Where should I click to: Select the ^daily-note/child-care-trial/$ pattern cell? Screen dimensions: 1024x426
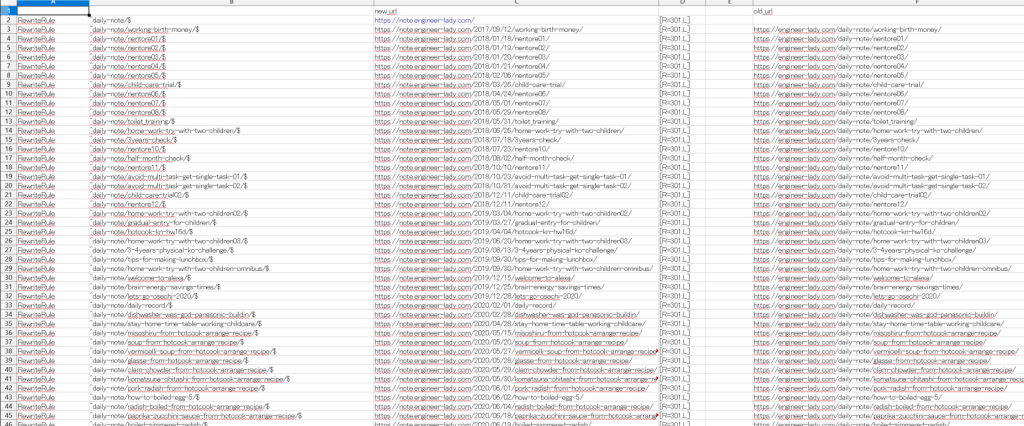231,84
